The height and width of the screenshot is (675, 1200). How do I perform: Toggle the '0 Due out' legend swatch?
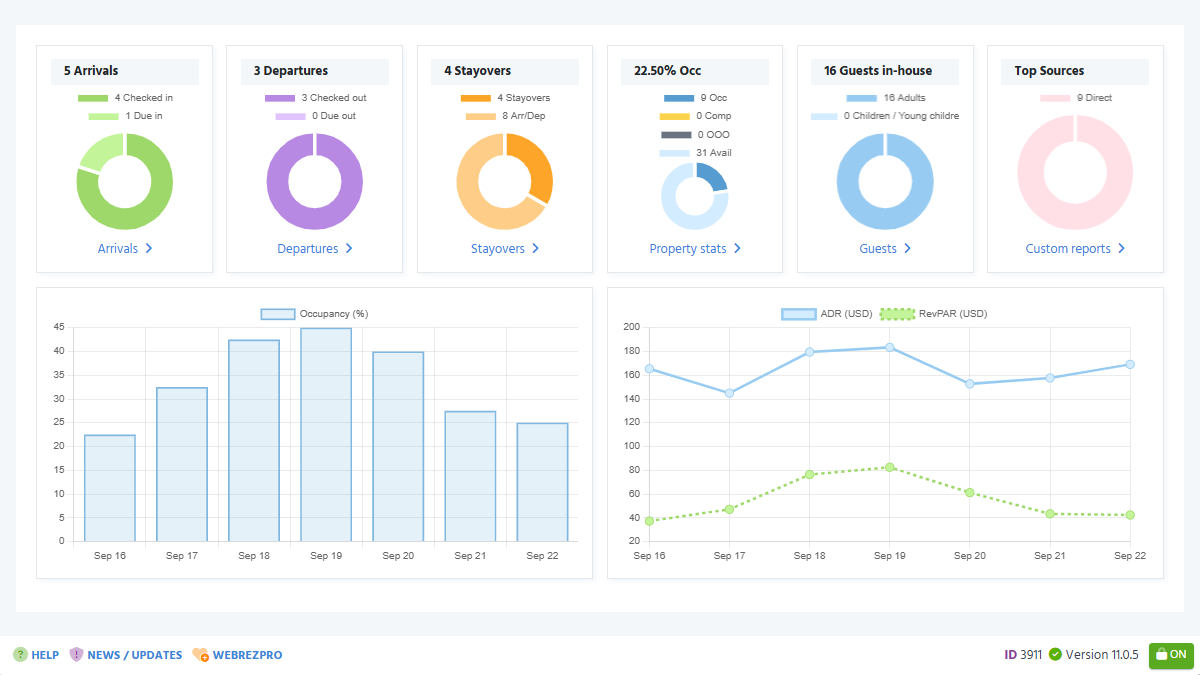291,116
